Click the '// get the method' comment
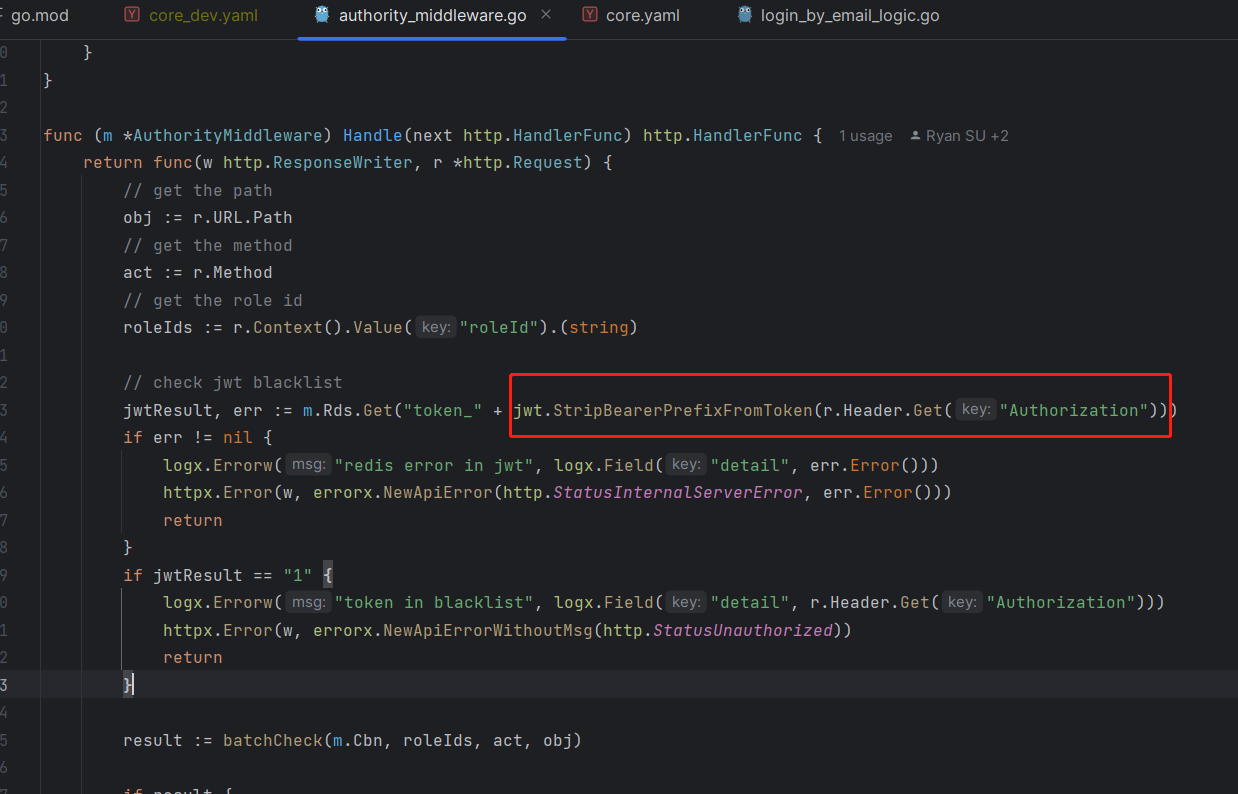 (x=208, y=245)
